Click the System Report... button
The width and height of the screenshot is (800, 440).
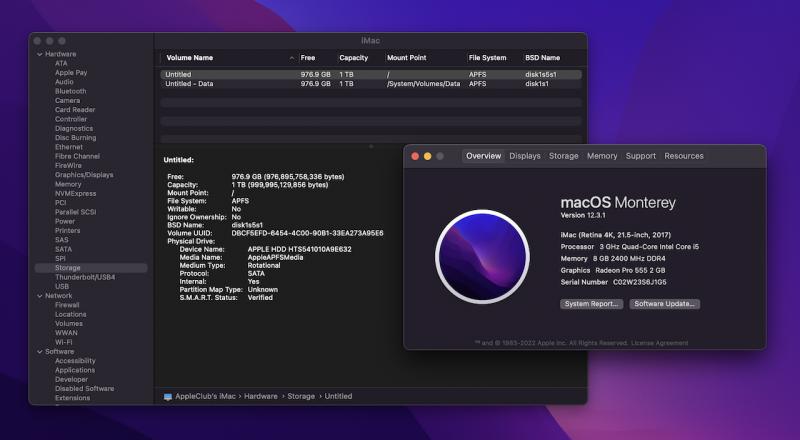591,304
